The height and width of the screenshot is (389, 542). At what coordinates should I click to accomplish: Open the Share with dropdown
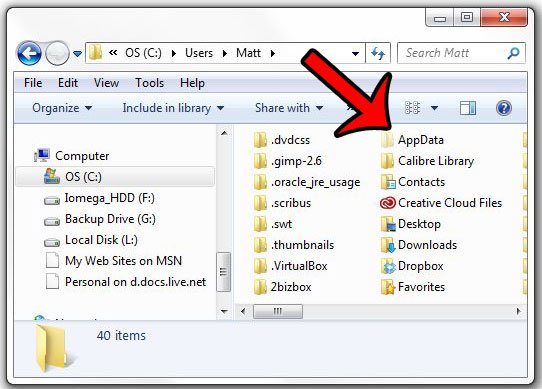point(289,108)
